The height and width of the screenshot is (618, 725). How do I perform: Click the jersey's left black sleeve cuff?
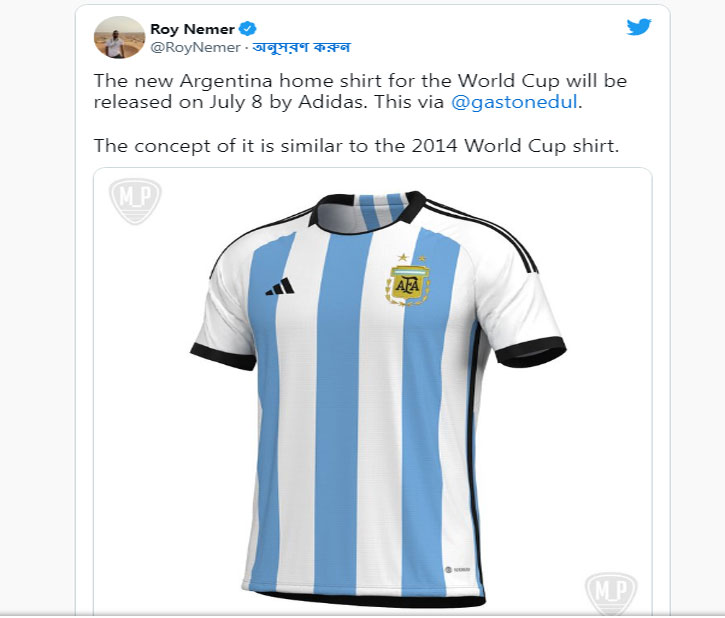point(222,357)
